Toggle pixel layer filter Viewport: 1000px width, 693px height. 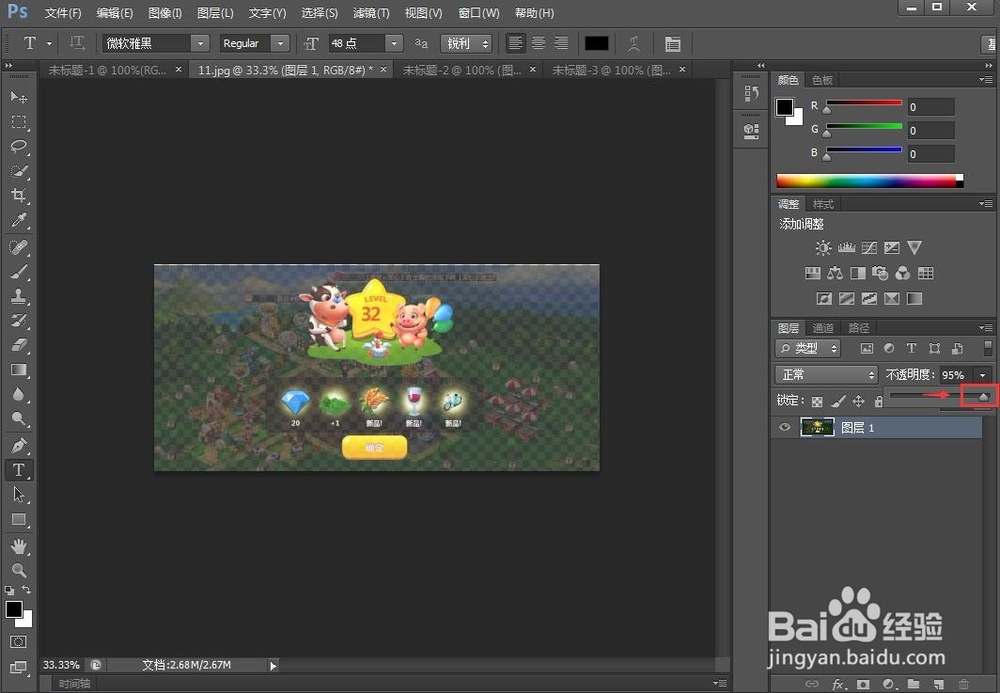[x=866, y=348]
